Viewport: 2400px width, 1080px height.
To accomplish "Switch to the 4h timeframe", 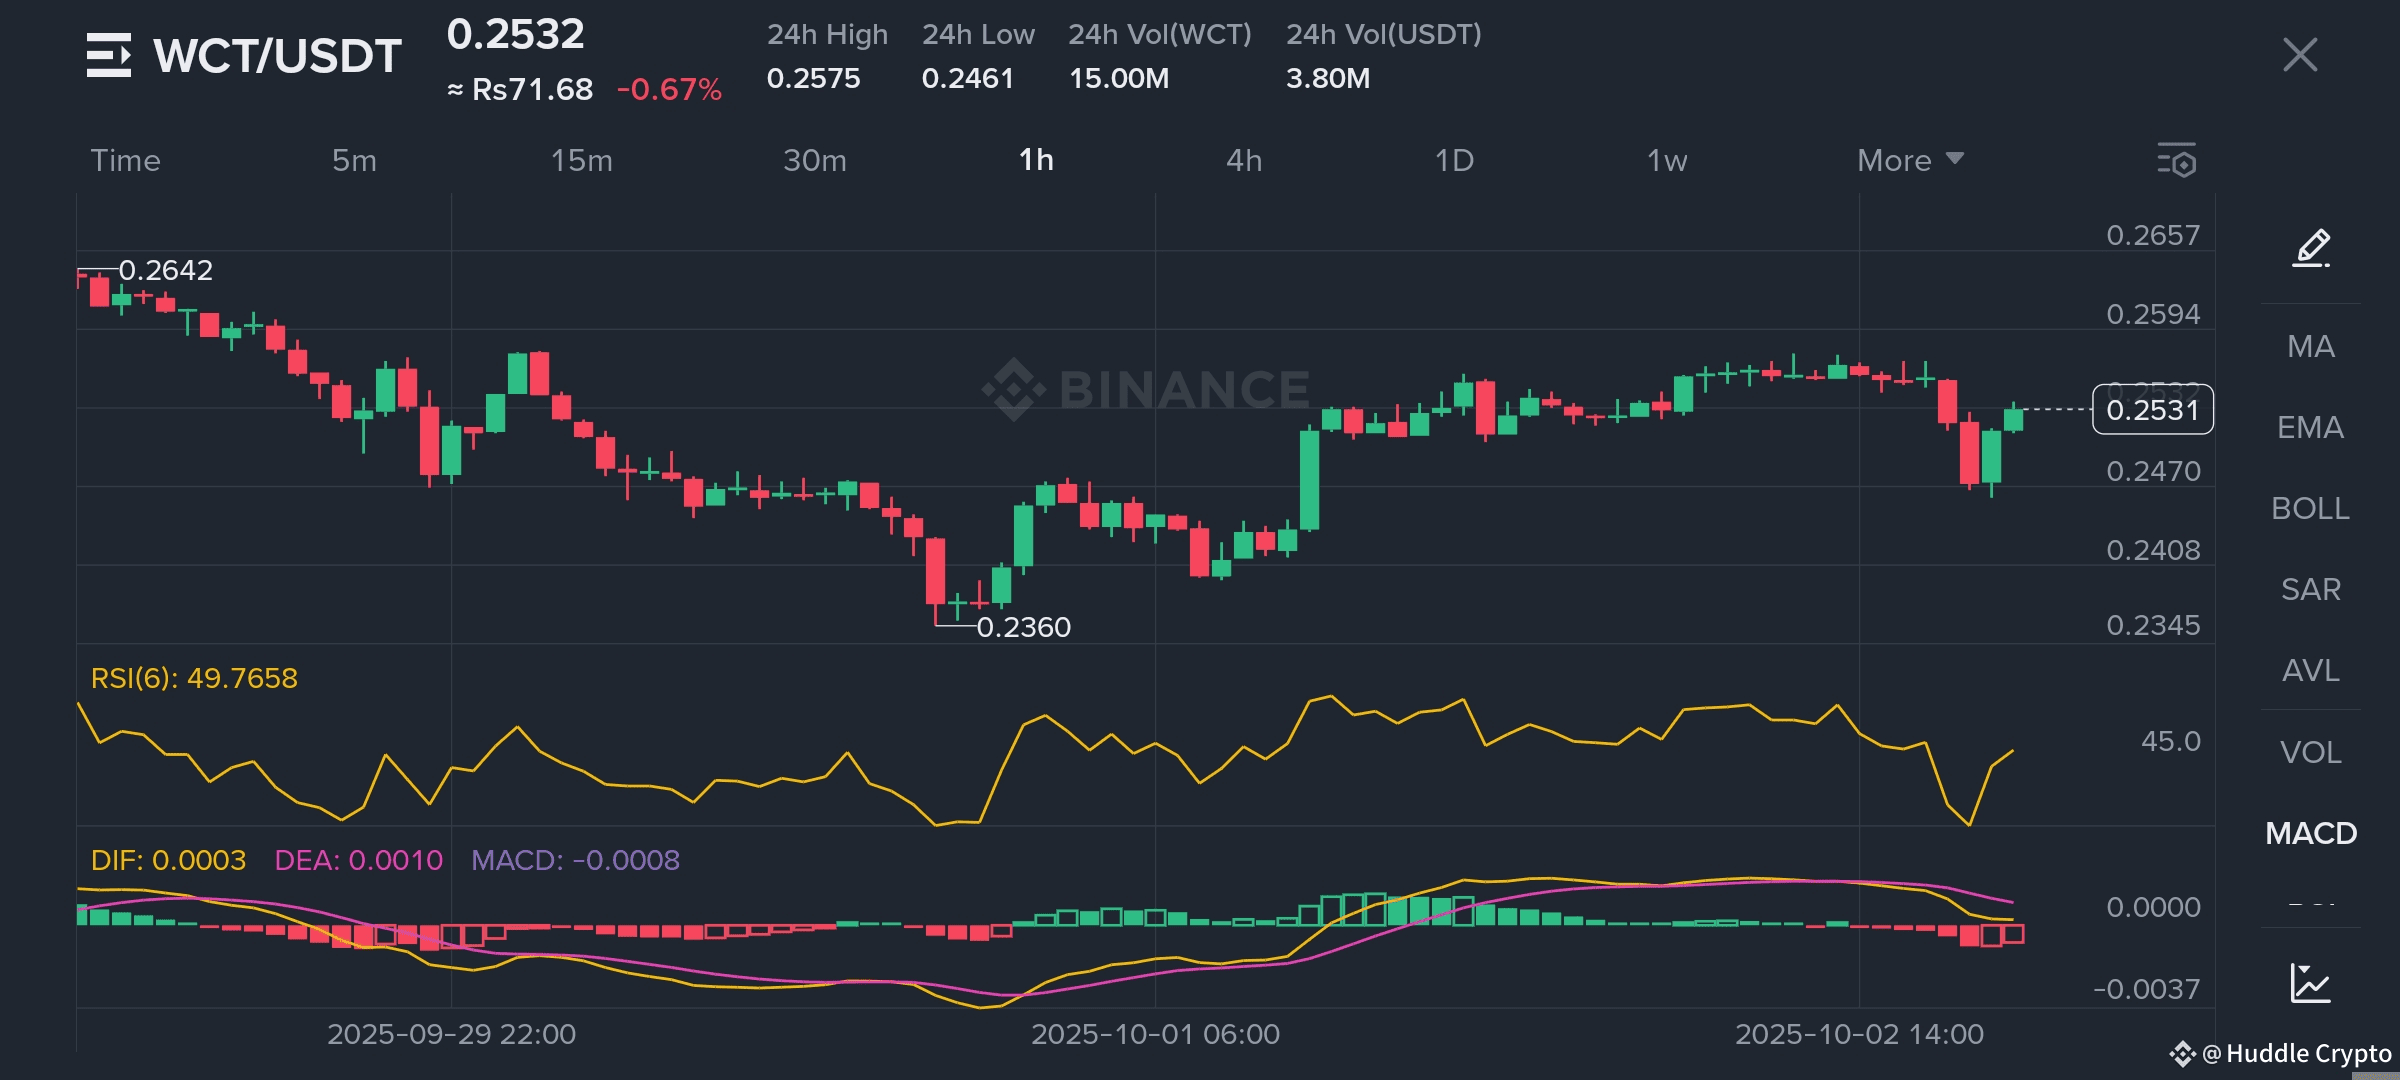I will click(1244, 160).
